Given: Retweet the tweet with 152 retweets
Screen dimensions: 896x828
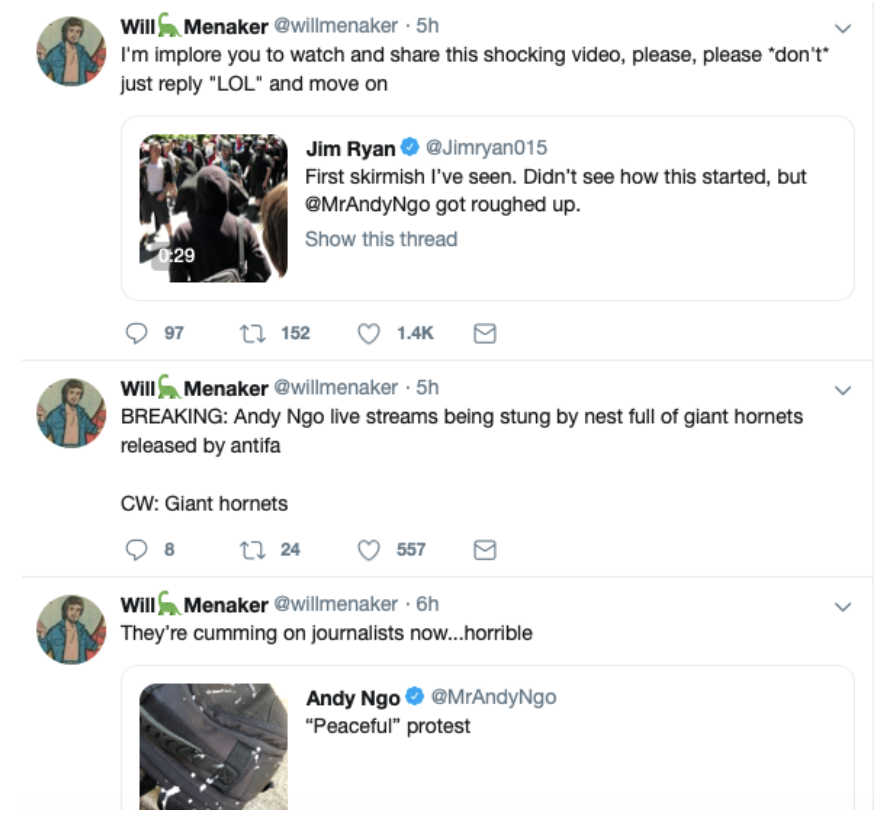Looking at the screenshot, I should pyautogui.click(x=252, y=333).
